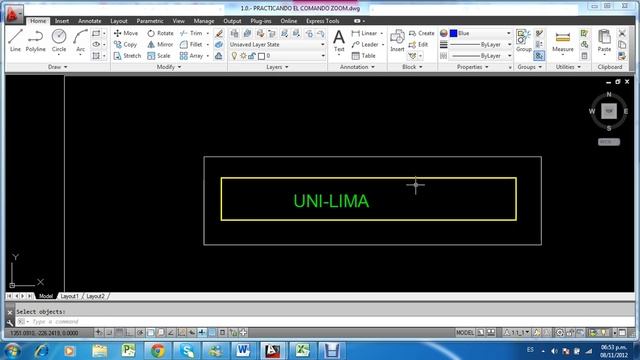This screenshot has width=640, height=360.
Task: Open Microsoft Word from the taskbar
Action: (x=243, y=351)
